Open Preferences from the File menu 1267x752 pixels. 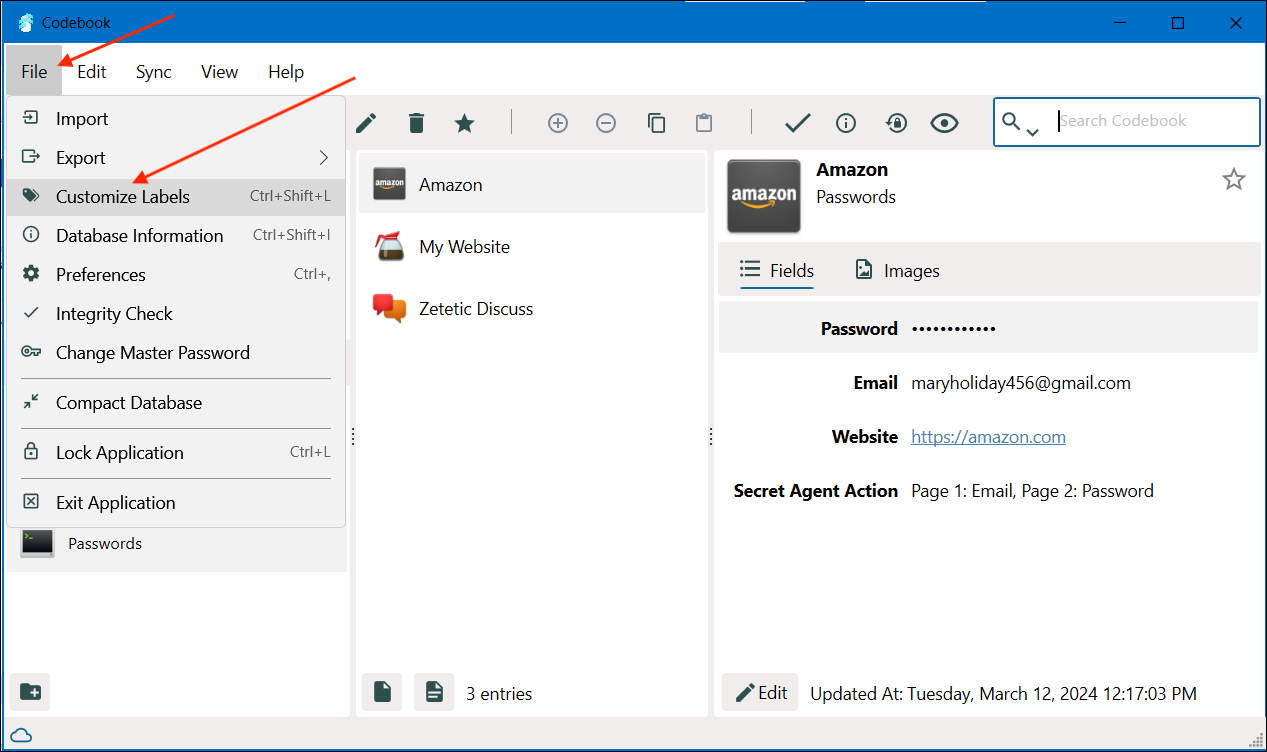pyautogui.click(x=176, y=274)
